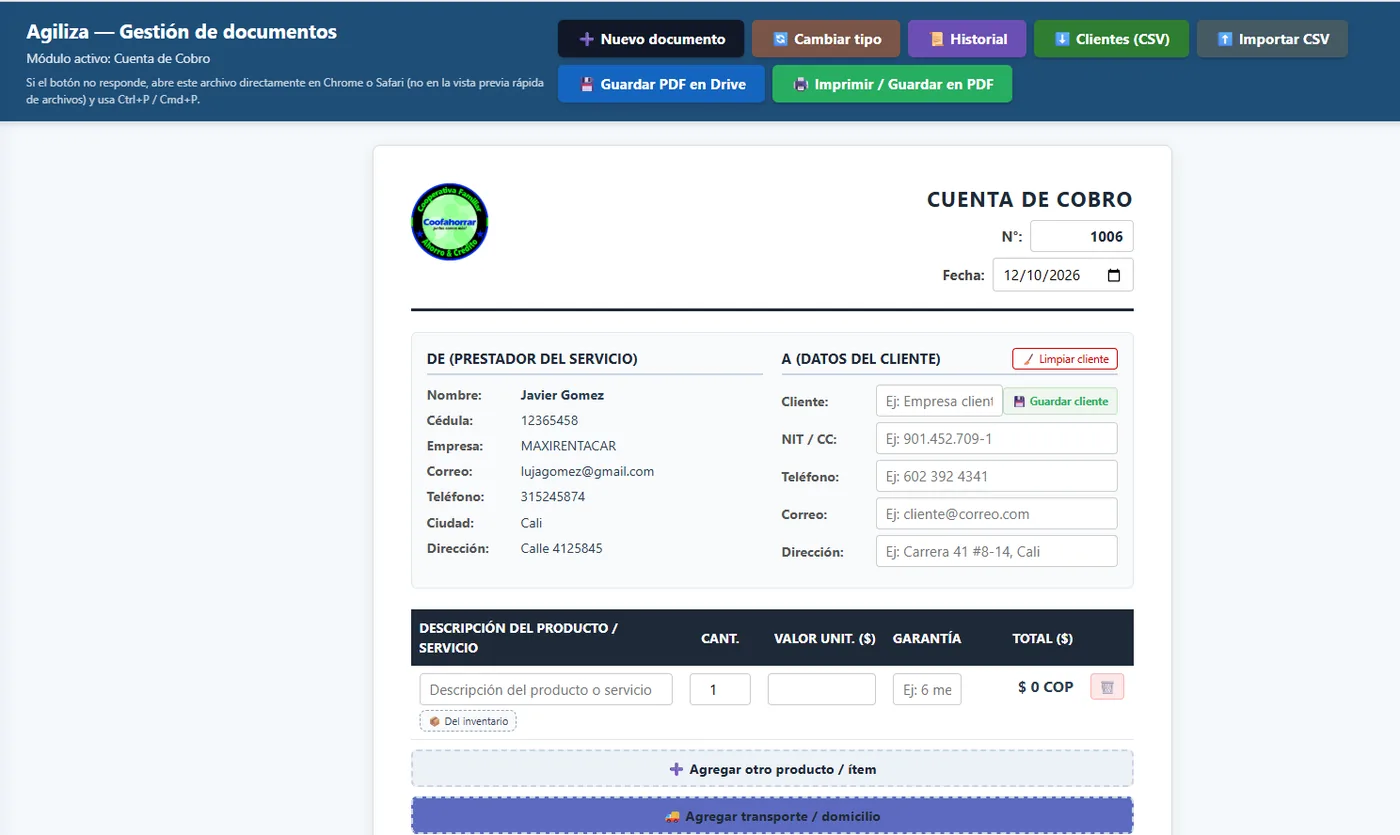This screenshot has width=1400, height=835.
Task: Click the client Dirección input field
Action: pyautogui.click(x=996, y=551)
